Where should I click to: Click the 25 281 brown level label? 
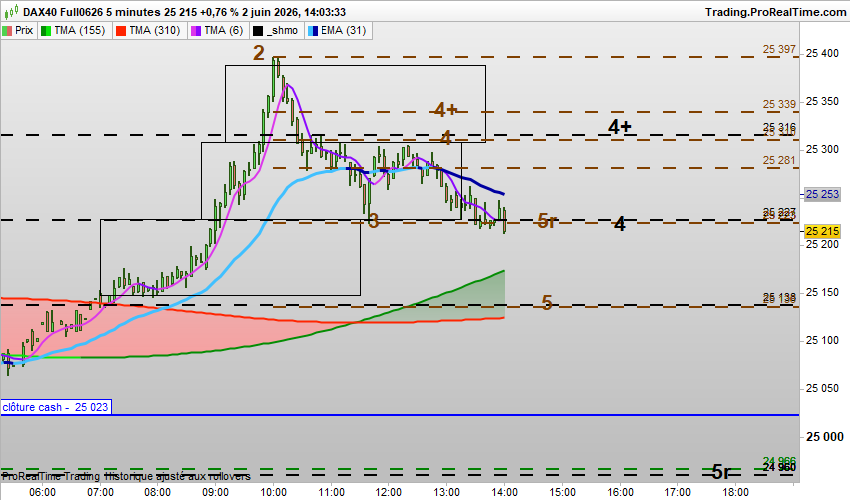point(779,160)
